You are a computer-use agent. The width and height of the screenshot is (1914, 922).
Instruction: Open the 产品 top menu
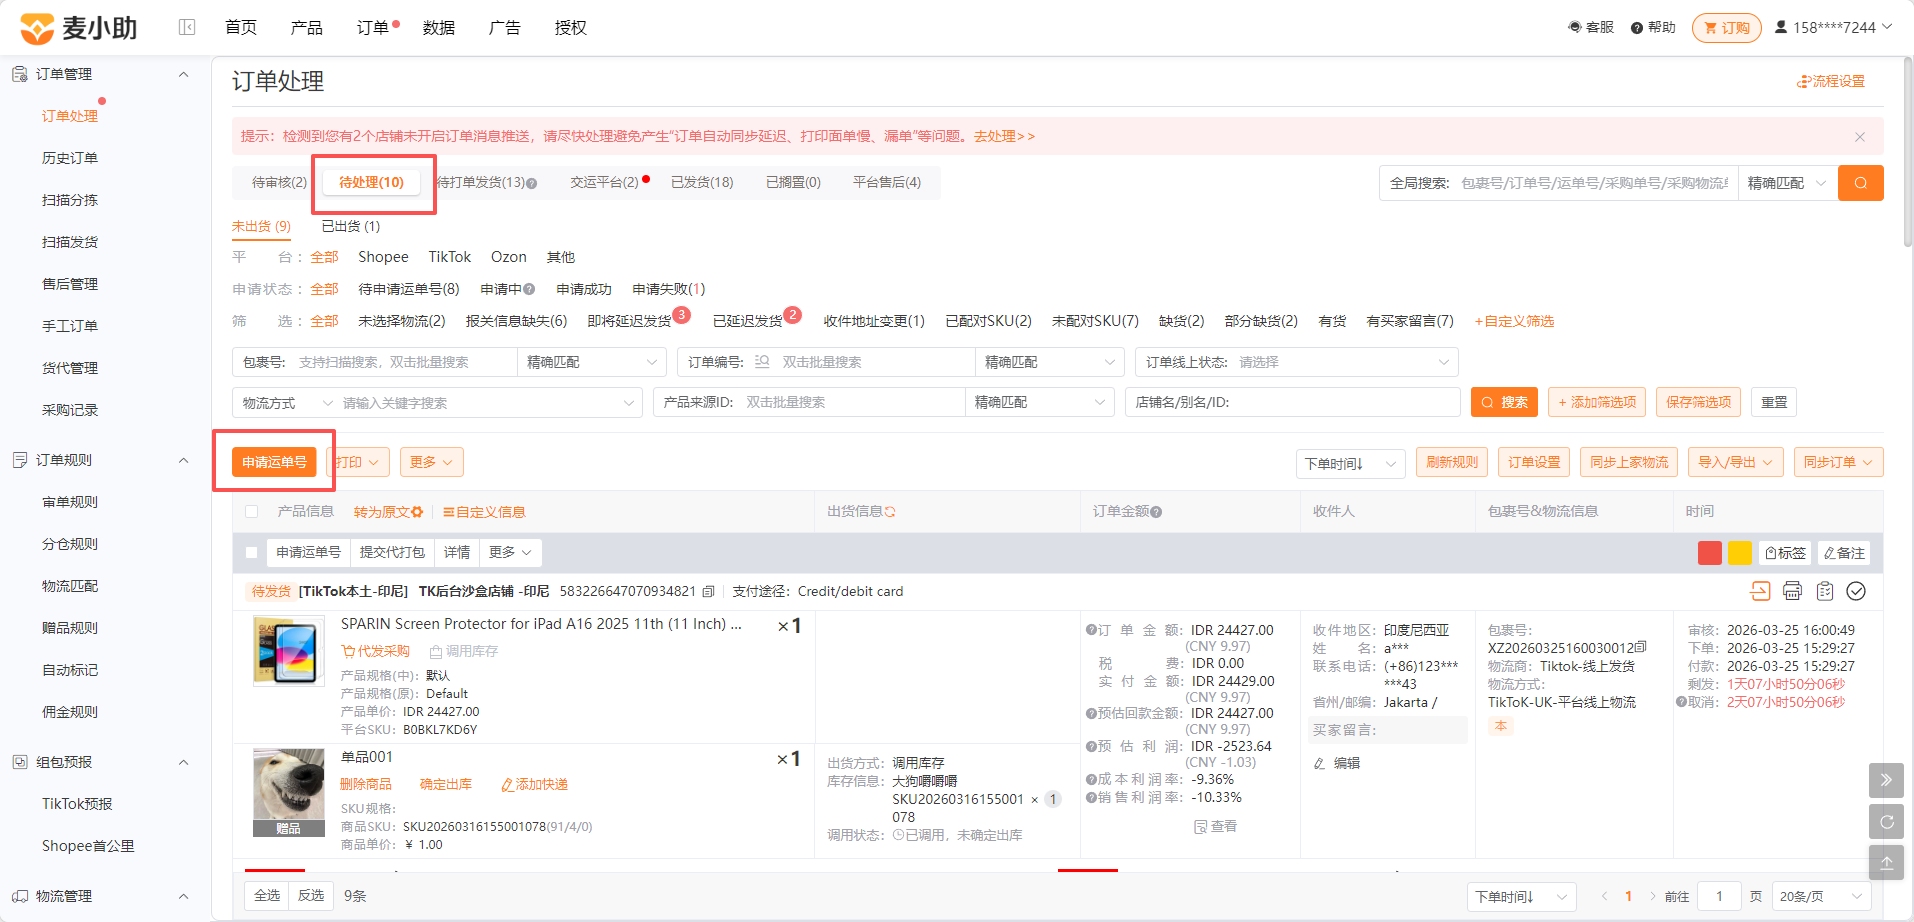(x=306, y=27)
